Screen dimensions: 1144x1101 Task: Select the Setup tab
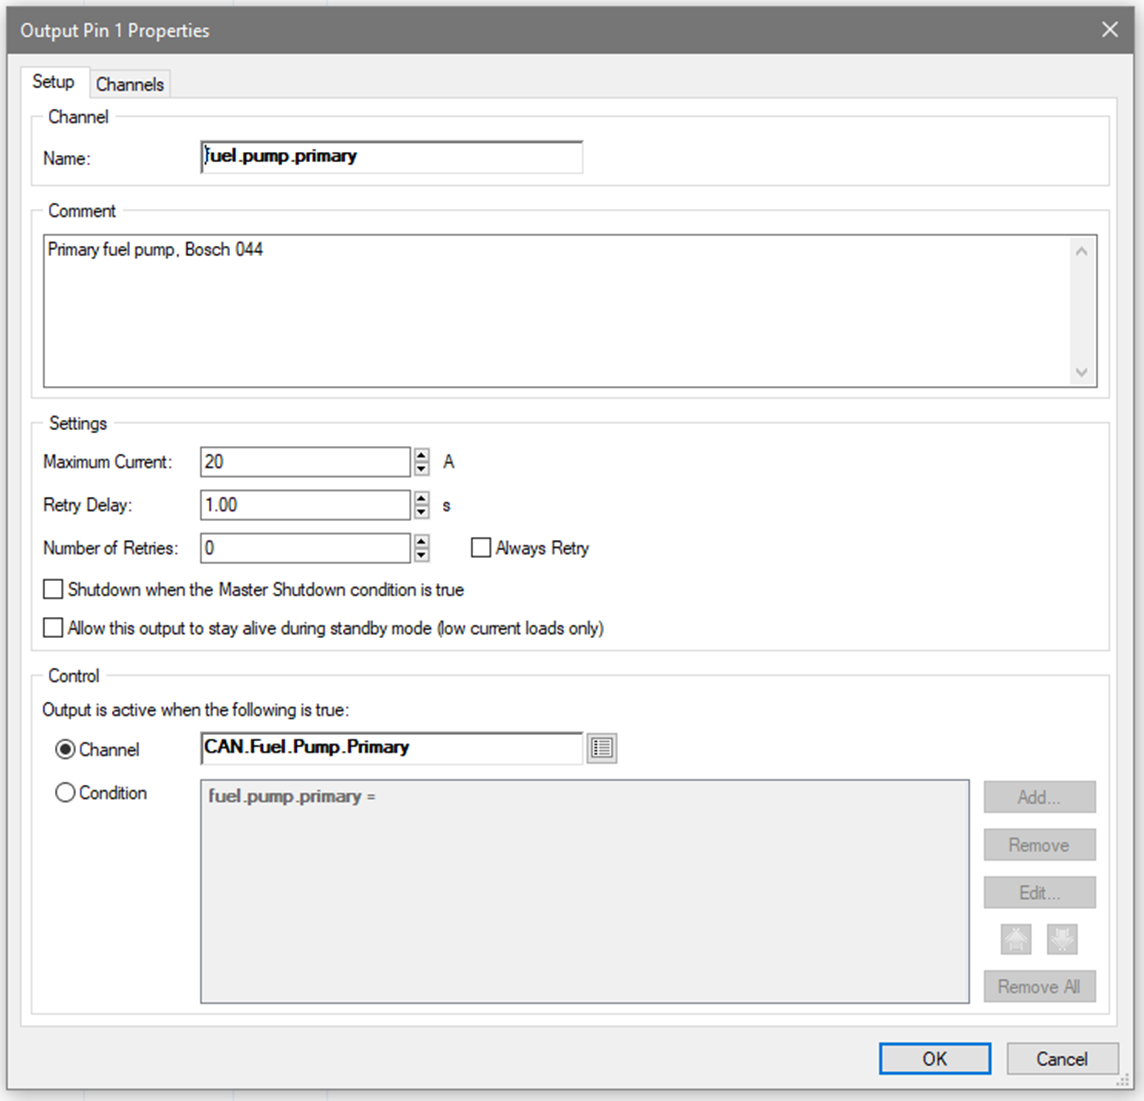pos(53,82)
